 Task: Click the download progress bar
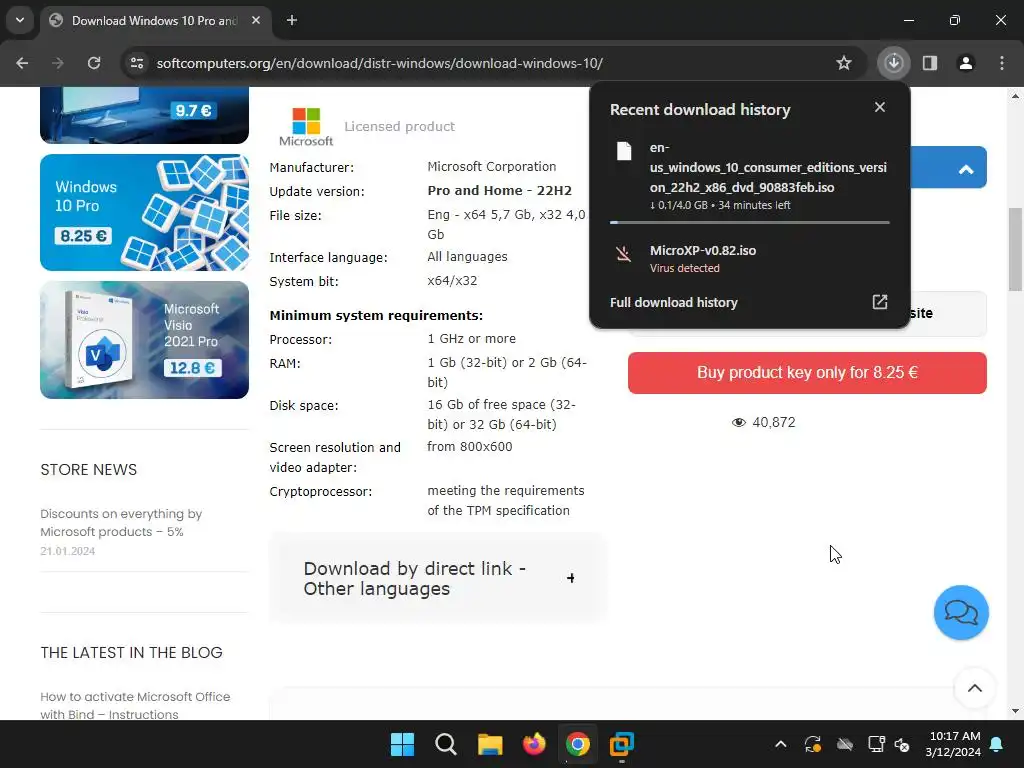(749, 222)
